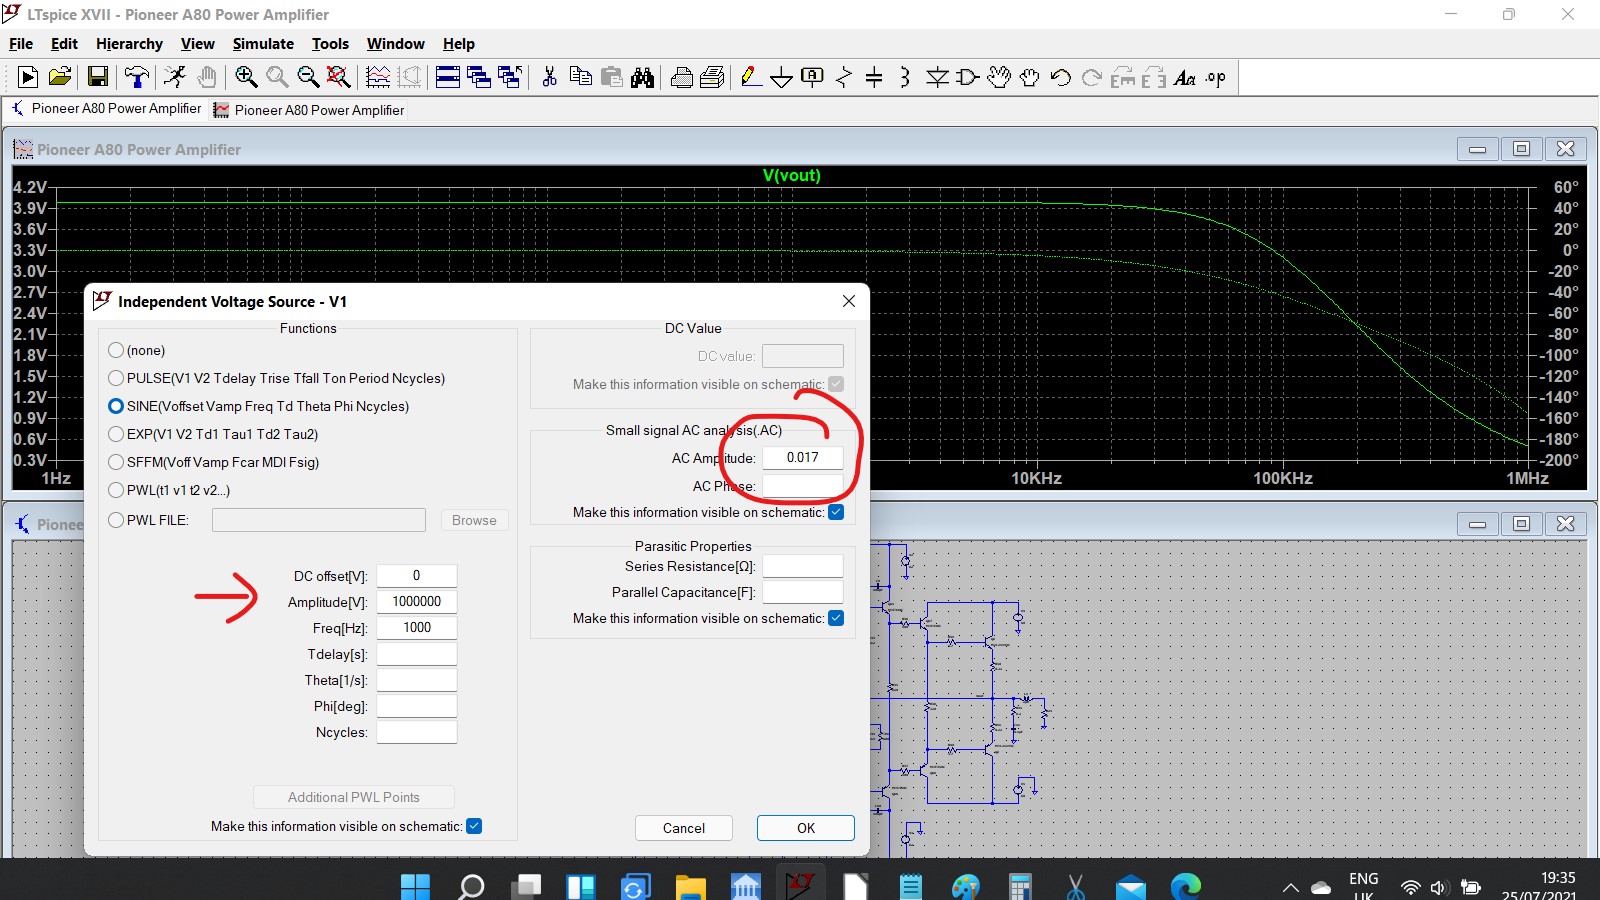Select the EXP function radio button
The height and width of the screenshot is (900, 1600).
coord(116,434)
